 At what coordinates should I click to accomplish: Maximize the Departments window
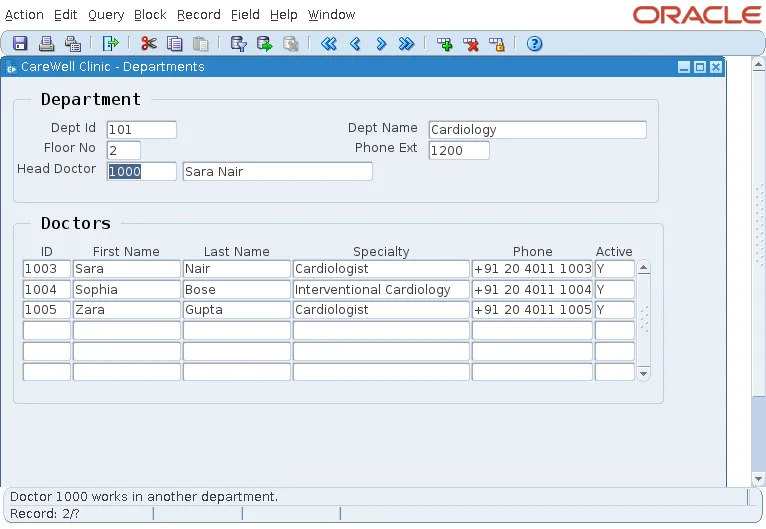(700, 67)
